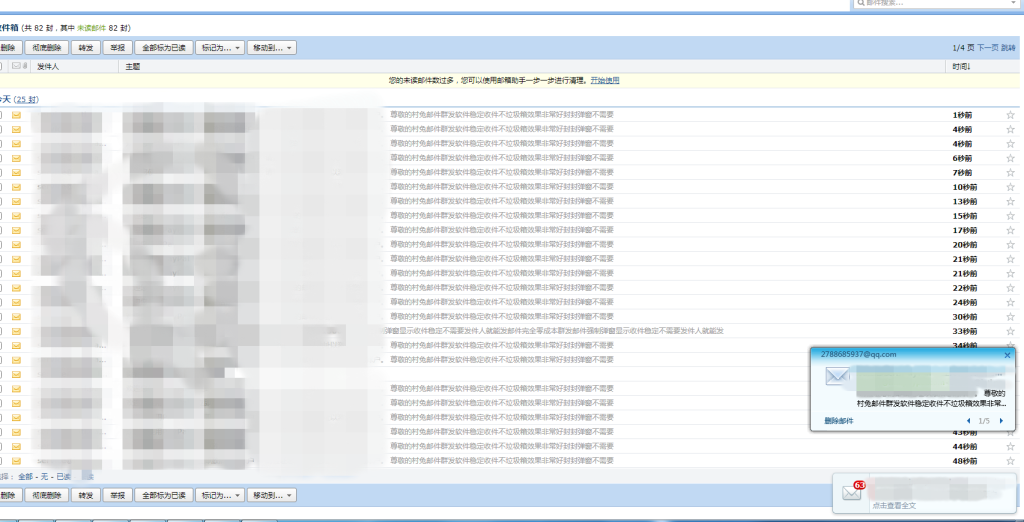Click the mail icon with 63 badge

click(x=852, y=492)
